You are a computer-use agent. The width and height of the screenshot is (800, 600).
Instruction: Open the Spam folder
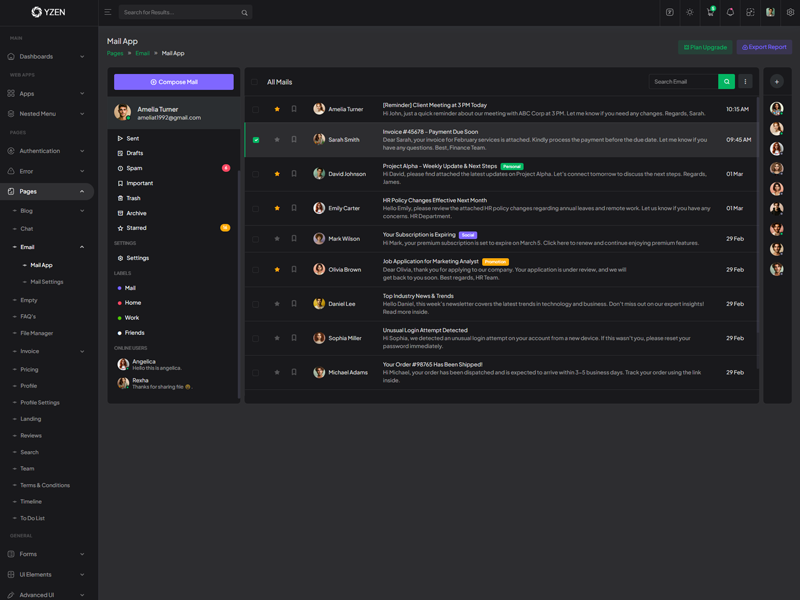[134, 168]
